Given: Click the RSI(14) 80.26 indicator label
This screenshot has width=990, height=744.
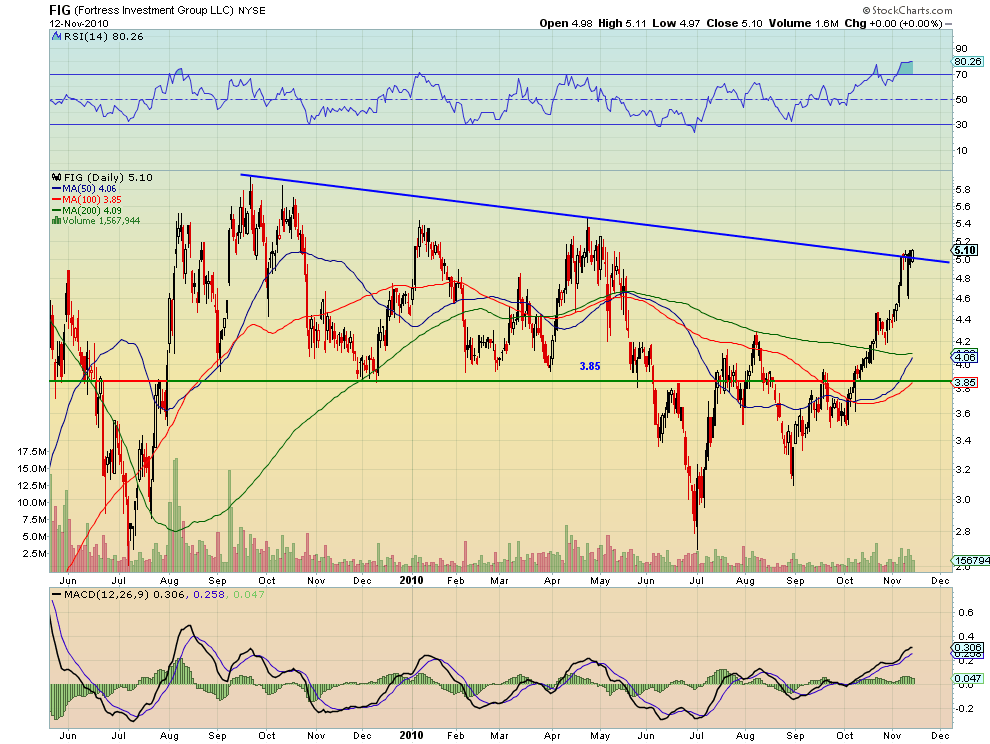Looking at the screenshot, I should [98, 37].
